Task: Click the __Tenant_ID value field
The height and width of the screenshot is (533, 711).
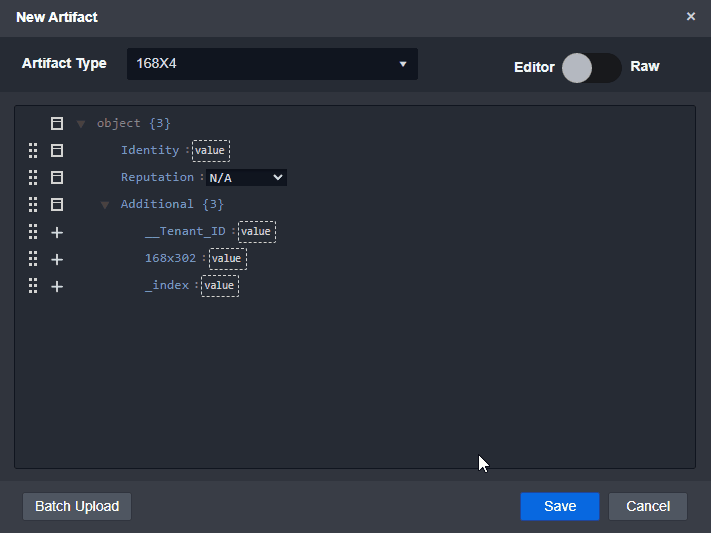Action: pos(256,232)
